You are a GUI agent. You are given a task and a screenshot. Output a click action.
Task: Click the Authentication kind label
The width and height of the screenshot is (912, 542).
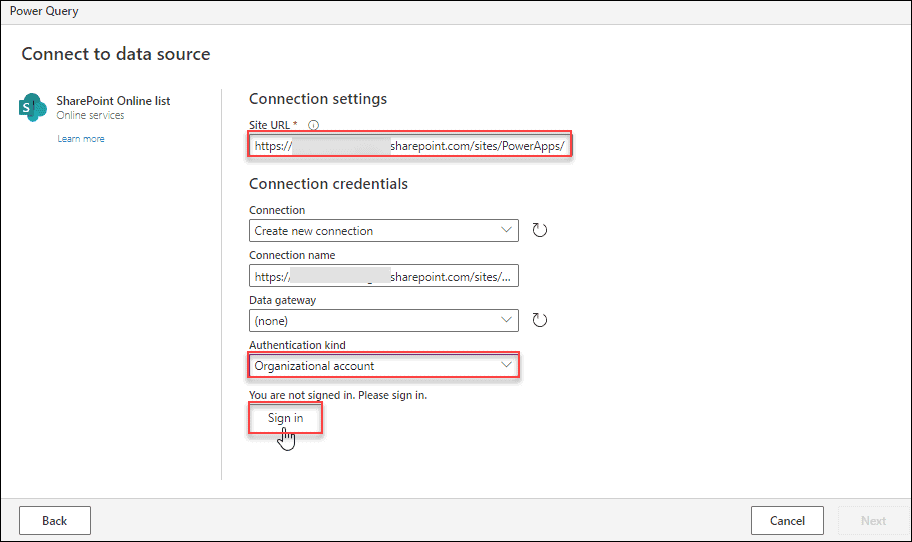(x=297, y=345)
